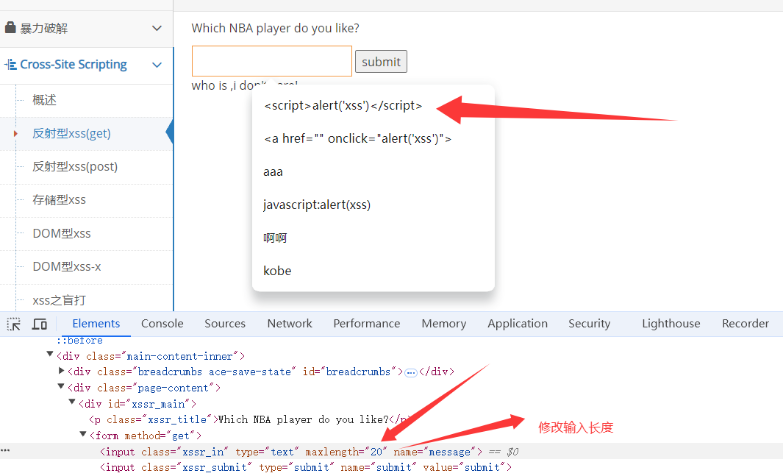Expand the 暴力破解 menu chevron
783x476 pixels.
(x=157, y=28)
